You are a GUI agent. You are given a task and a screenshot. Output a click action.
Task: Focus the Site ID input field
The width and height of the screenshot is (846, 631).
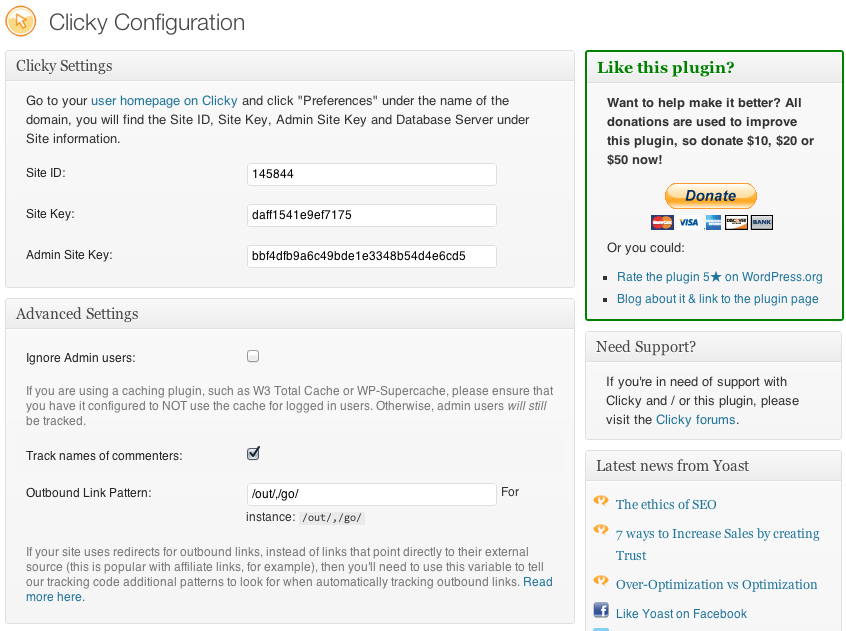click(x=372, y=174)
